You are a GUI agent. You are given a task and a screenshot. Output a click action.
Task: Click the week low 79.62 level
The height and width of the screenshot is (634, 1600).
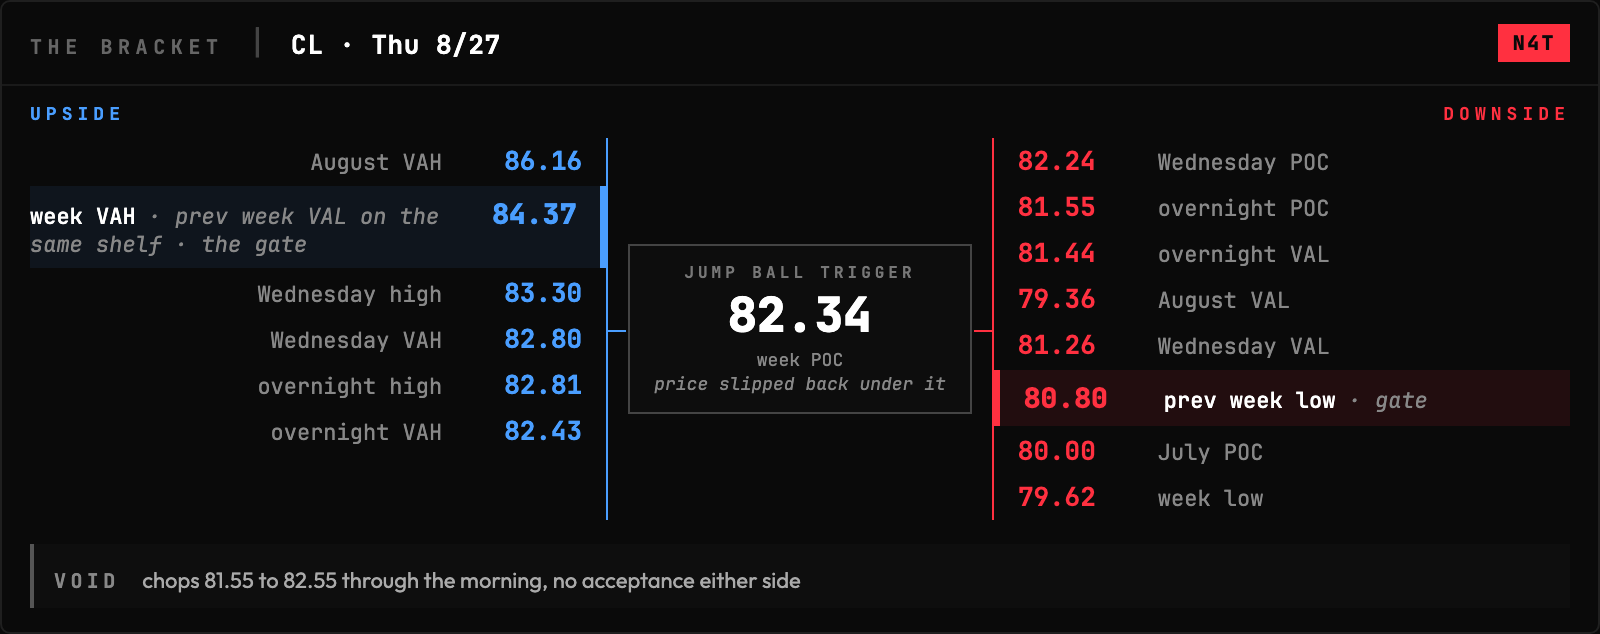(x=1284, y=498)
